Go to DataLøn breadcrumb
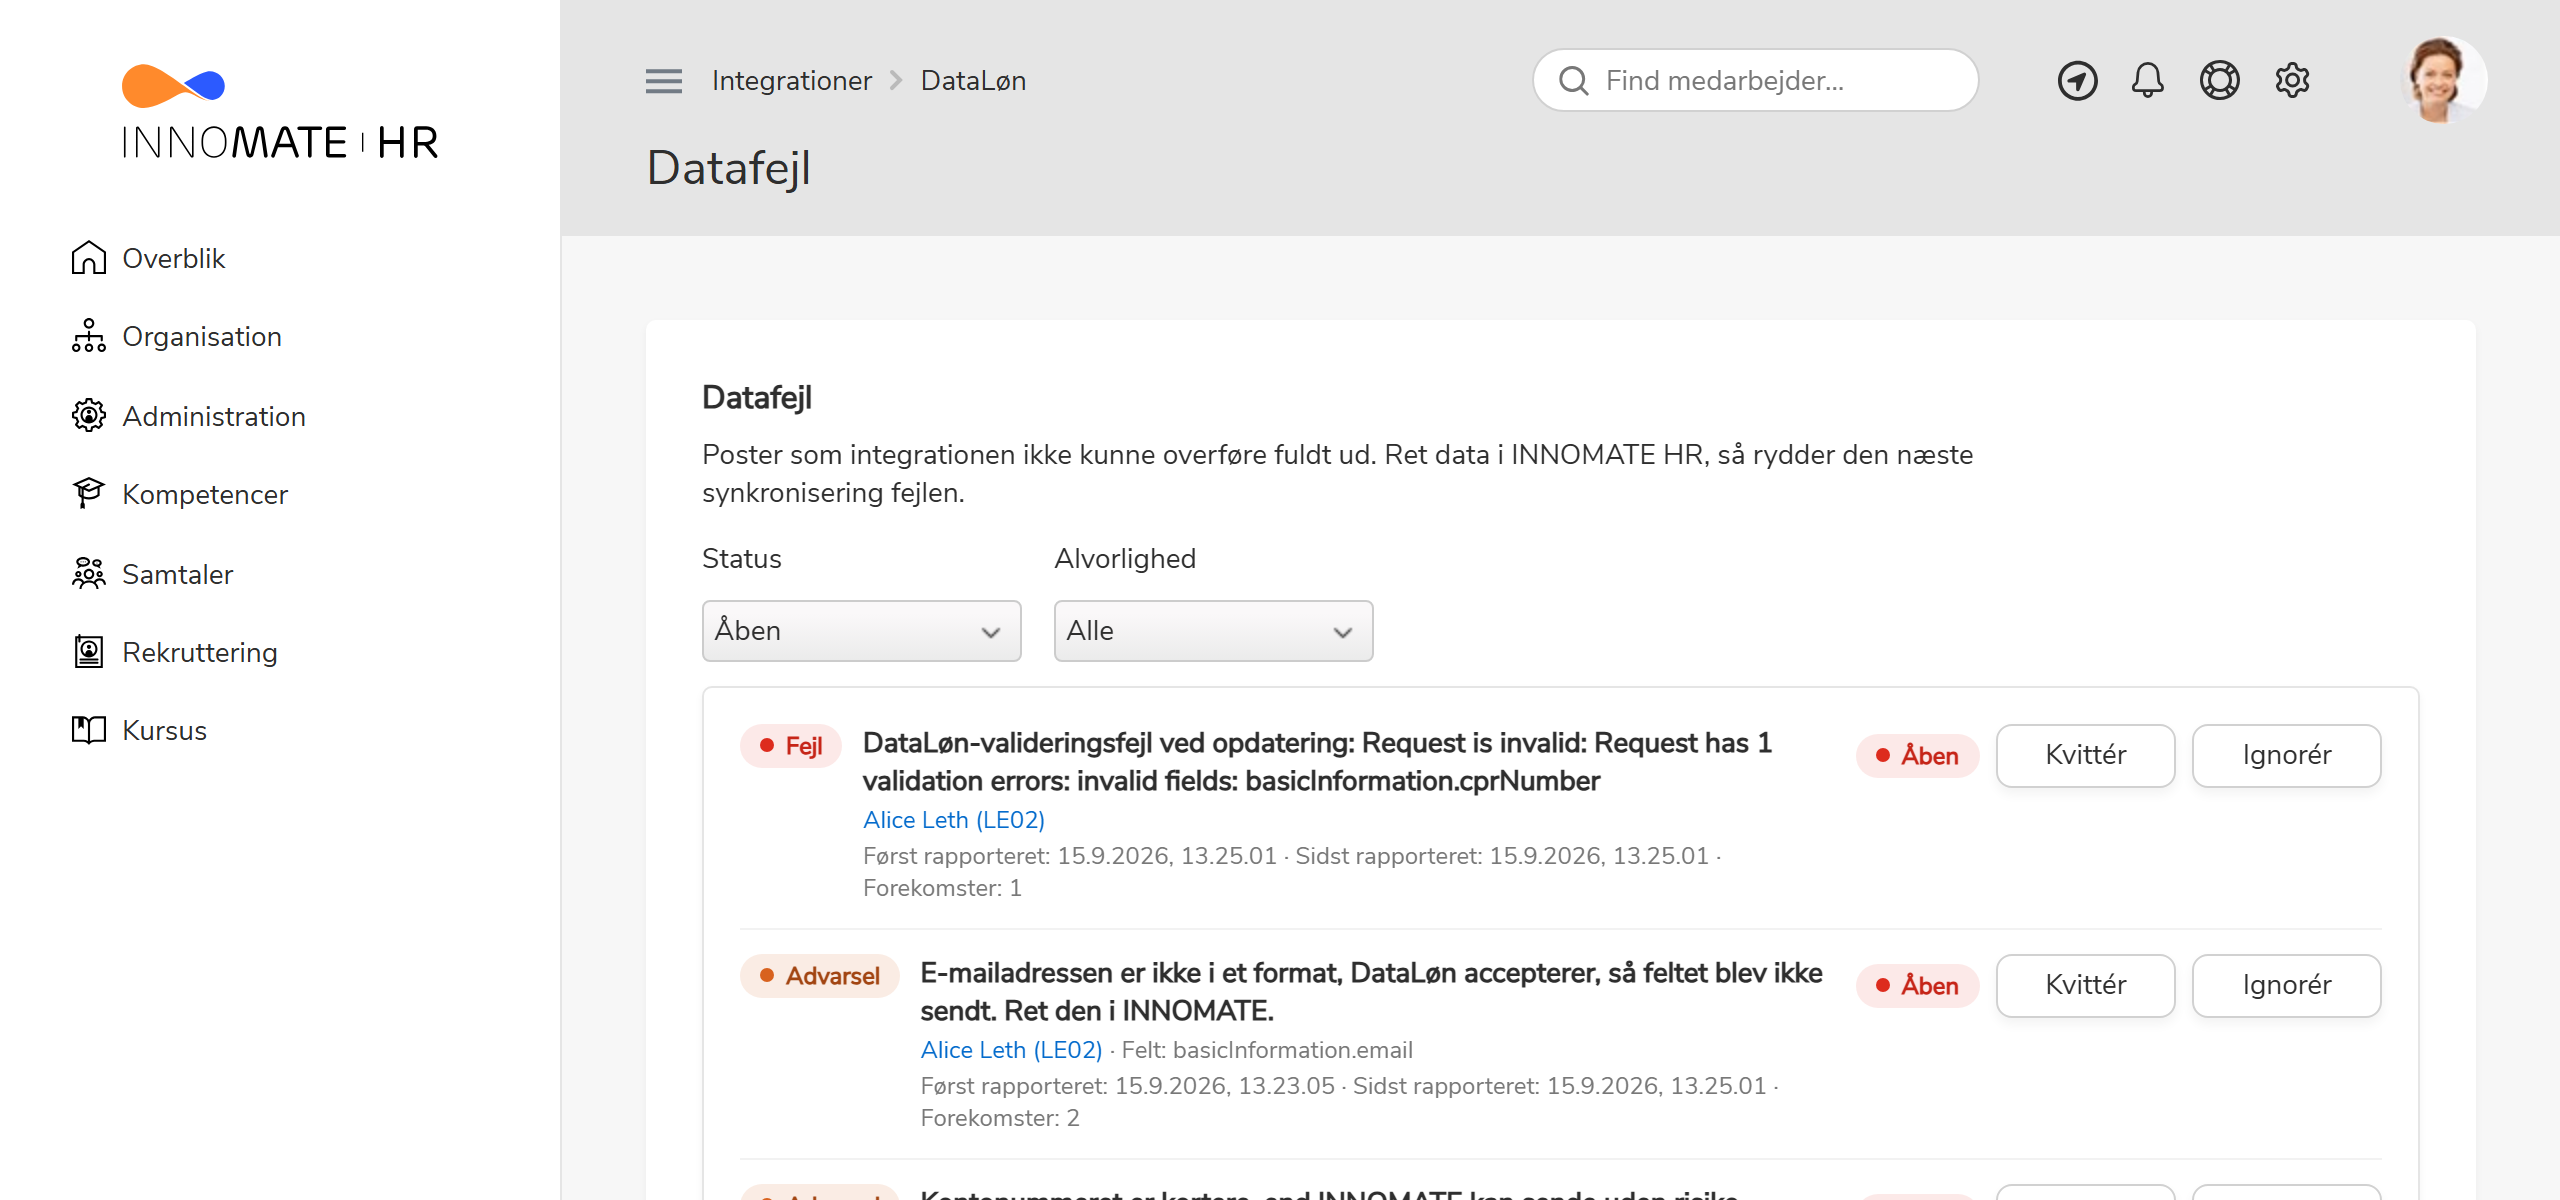 973,81
